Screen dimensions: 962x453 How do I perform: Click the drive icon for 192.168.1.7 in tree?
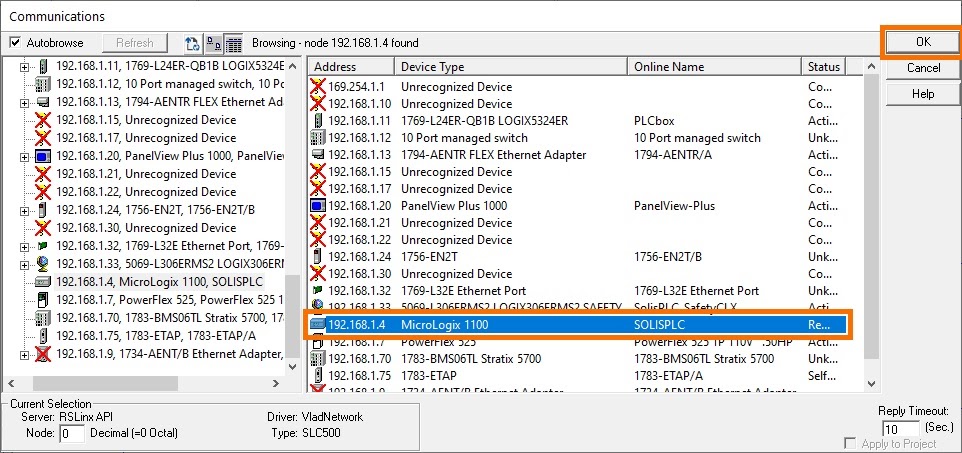click(x=43, y=300)
